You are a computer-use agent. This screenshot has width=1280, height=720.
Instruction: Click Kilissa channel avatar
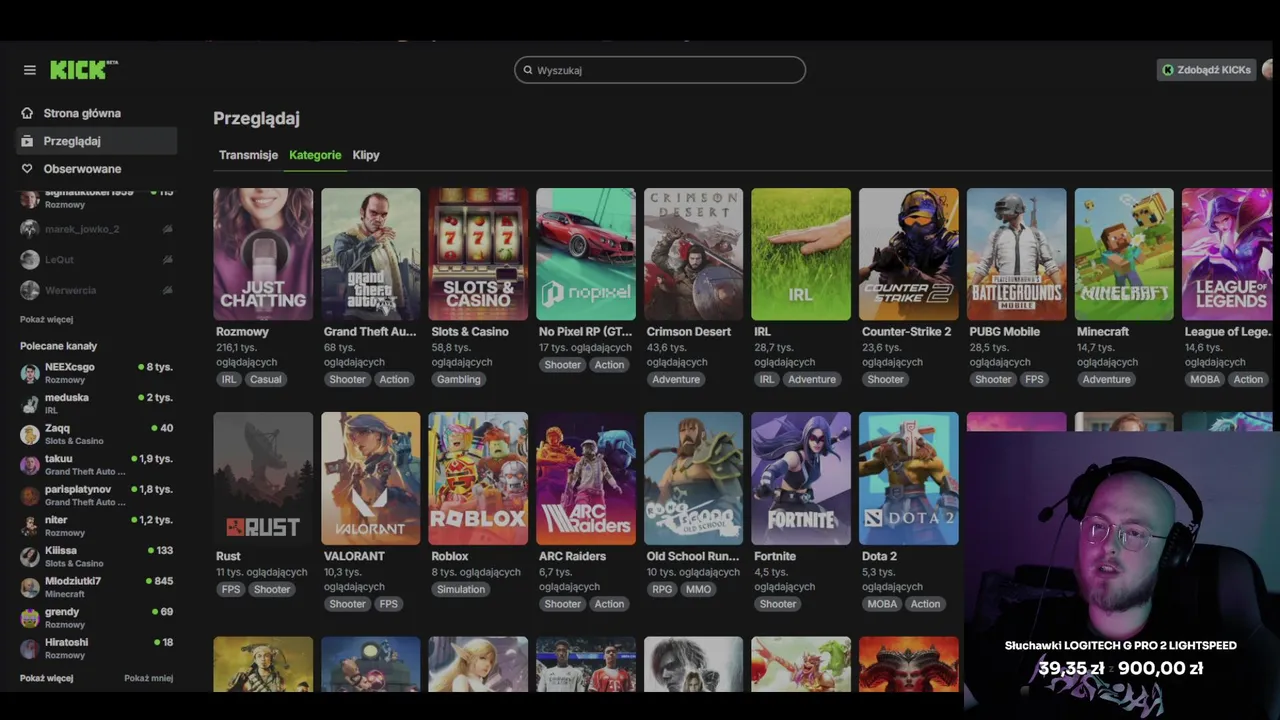[30, 556]
